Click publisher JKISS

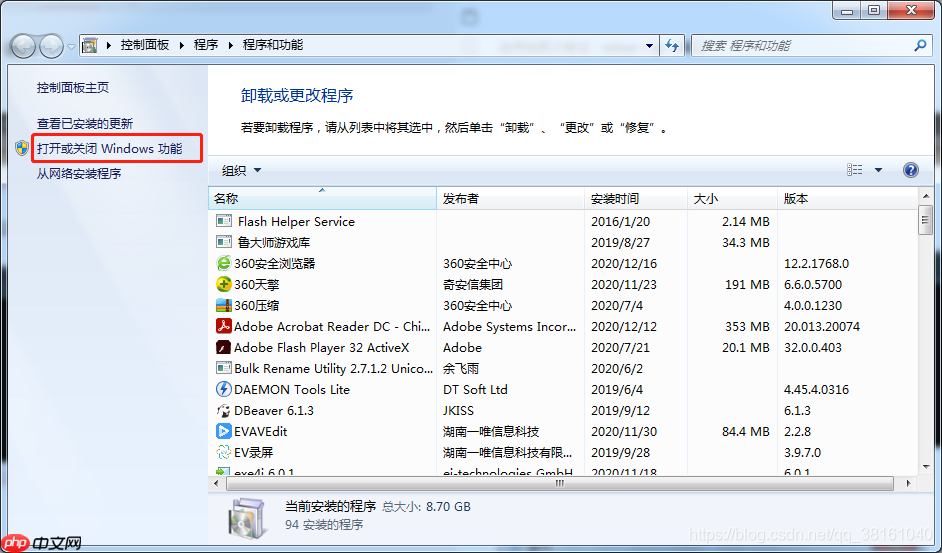tap(458, 411)
